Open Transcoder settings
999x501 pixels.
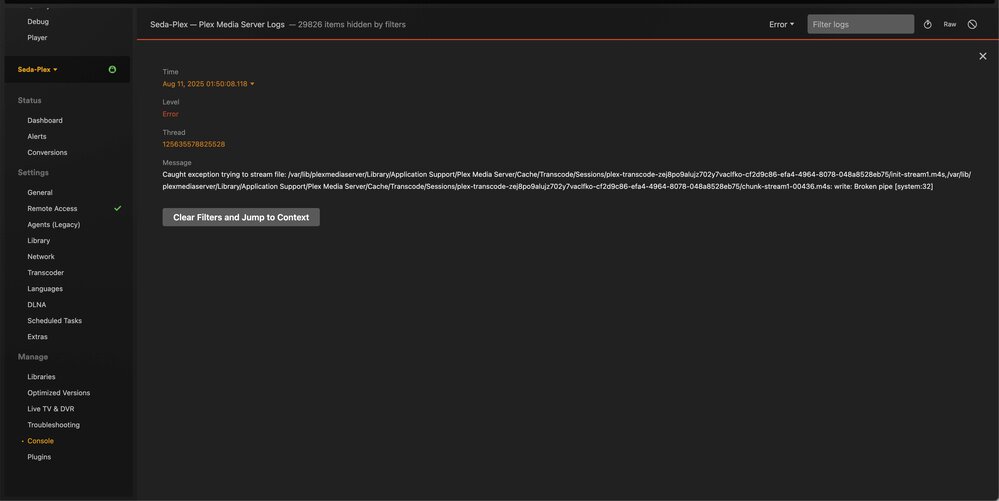pyautogui.click(x=46, y=273)
